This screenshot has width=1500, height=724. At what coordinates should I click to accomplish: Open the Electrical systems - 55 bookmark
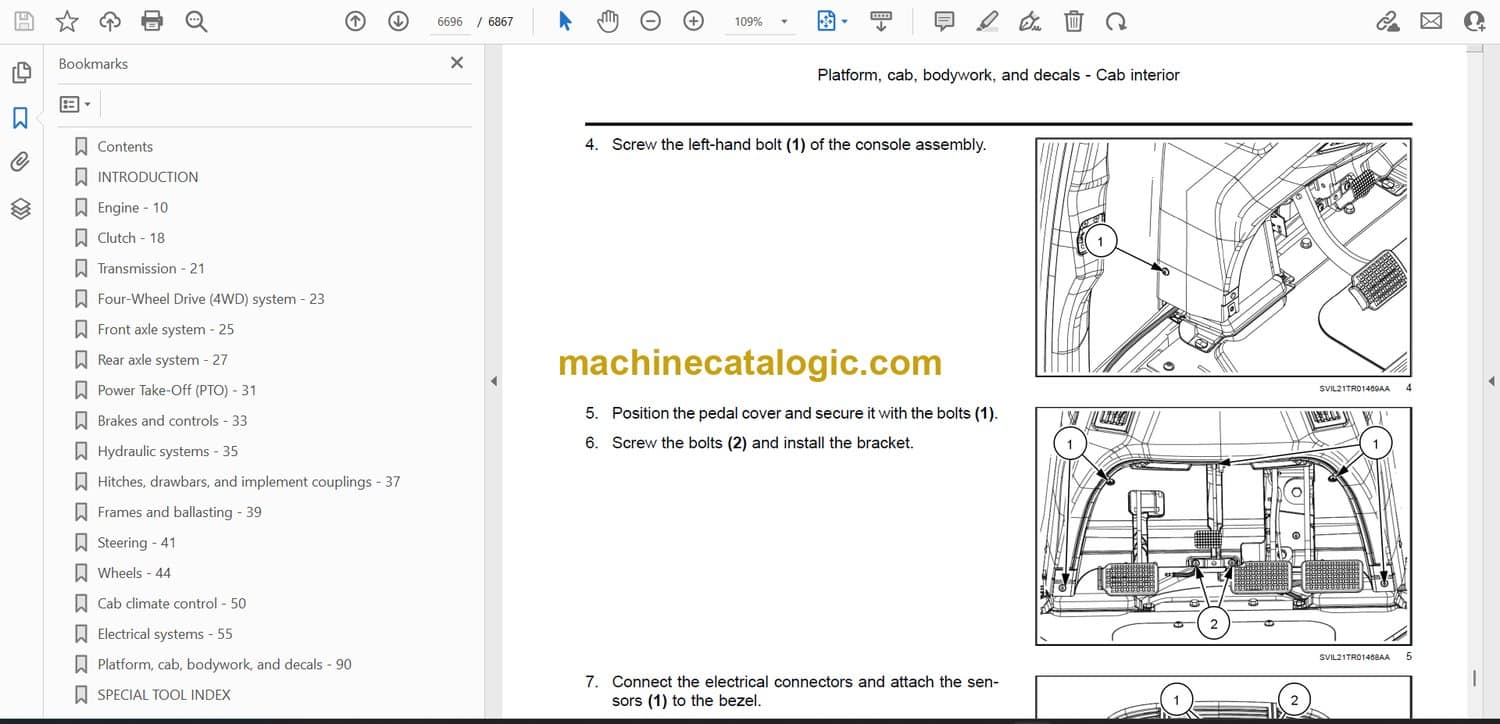click(165, 634)
